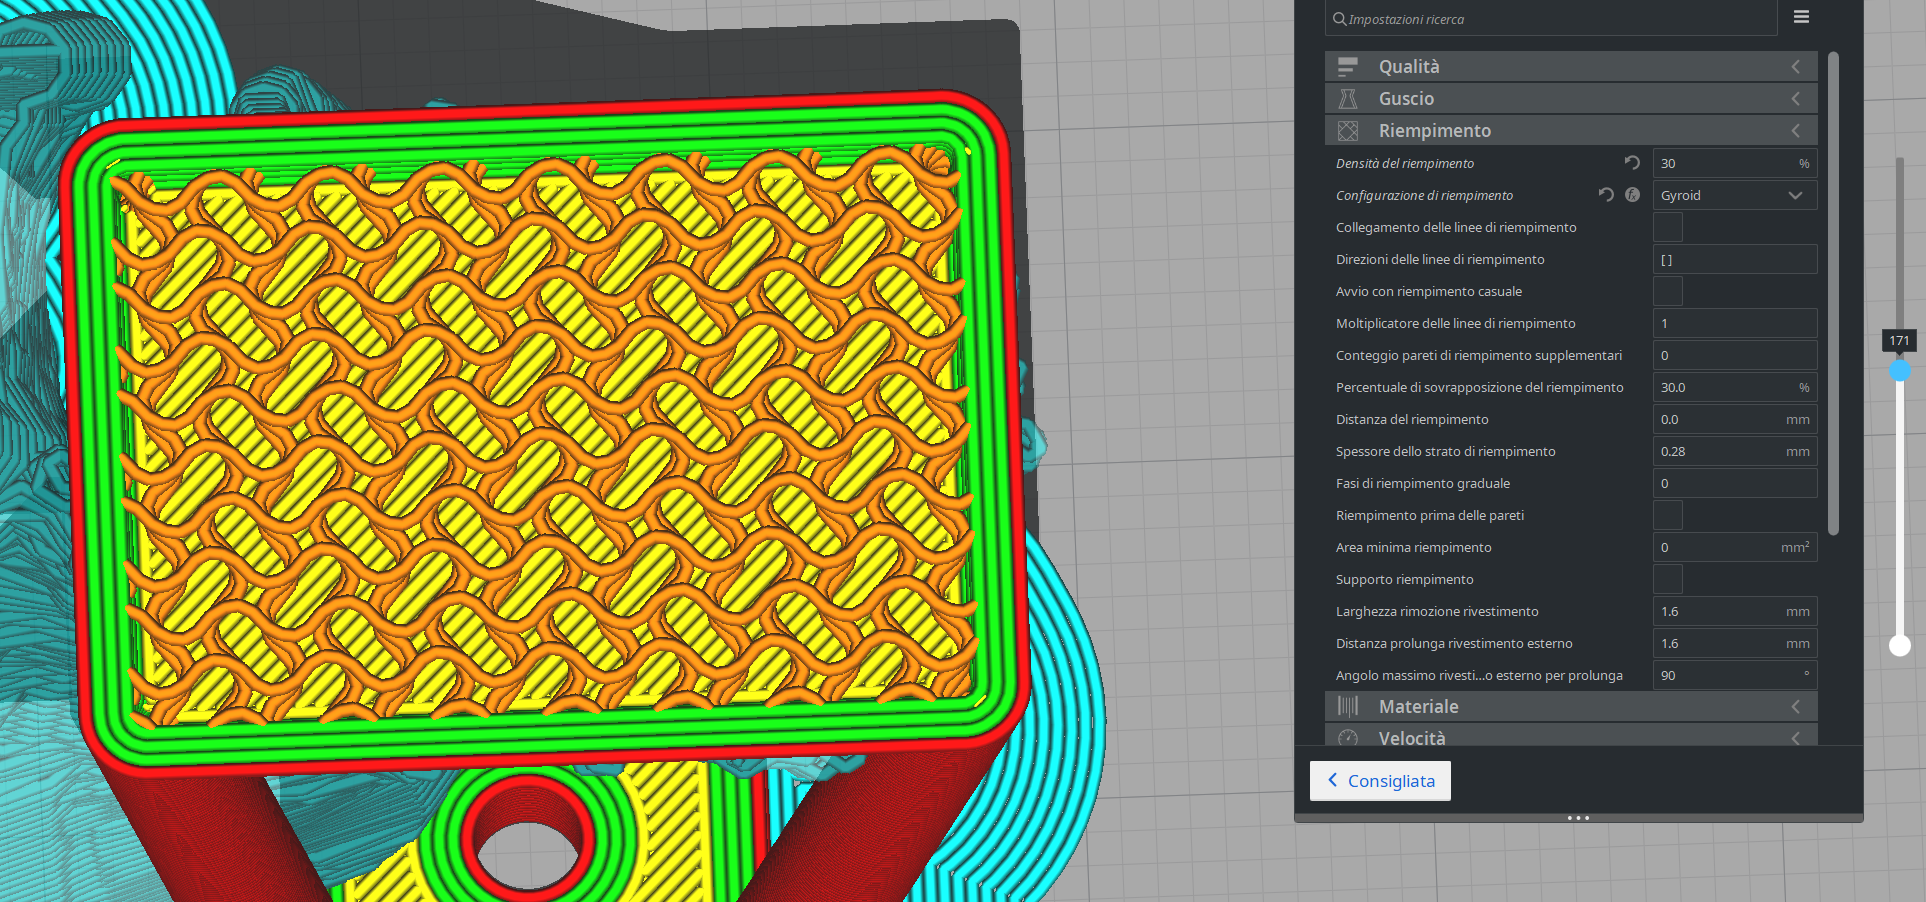
Task: Enable Supporto riempimento
Action: click(x=1667, y=579)
